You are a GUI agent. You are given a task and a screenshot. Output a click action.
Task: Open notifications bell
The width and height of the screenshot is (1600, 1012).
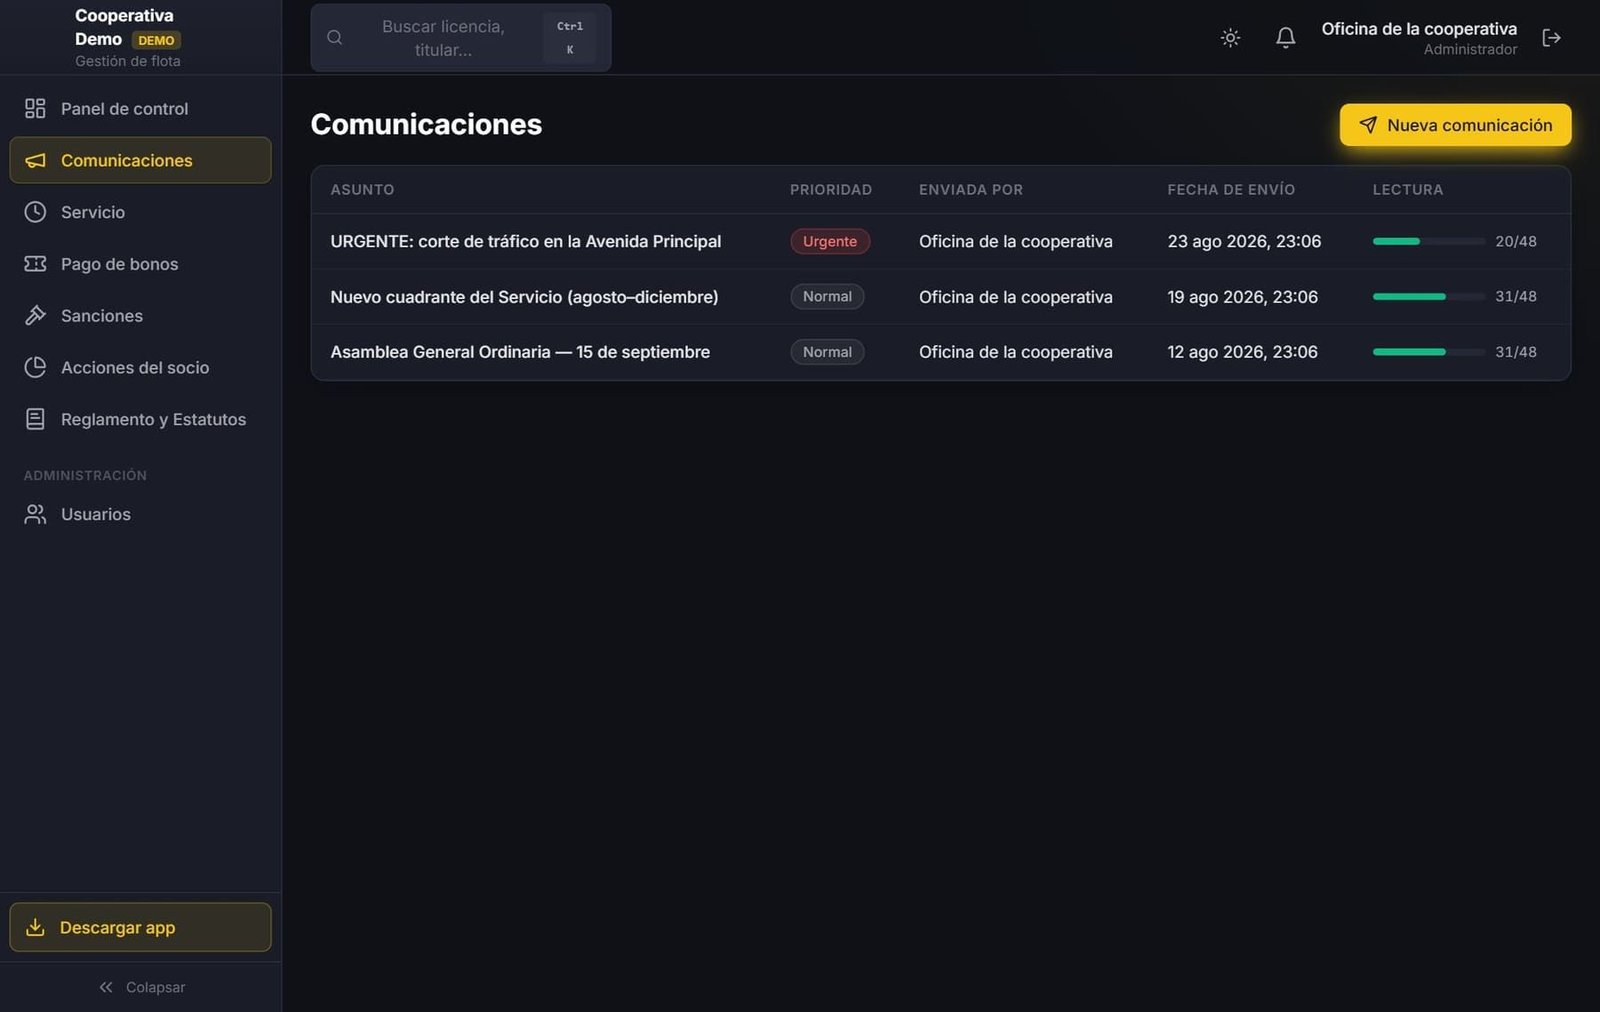(x=1286, y=38)
